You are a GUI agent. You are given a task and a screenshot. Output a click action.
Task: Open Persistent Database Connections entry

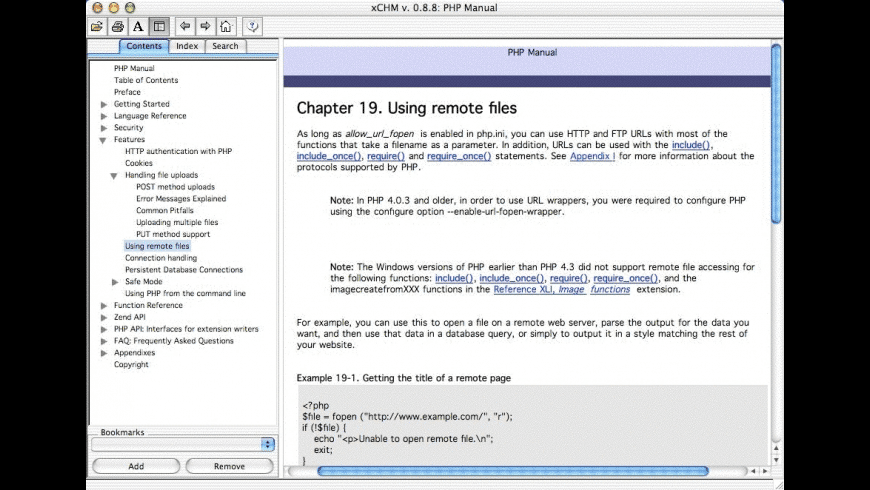pyautogui.click(x=184, y=270)
